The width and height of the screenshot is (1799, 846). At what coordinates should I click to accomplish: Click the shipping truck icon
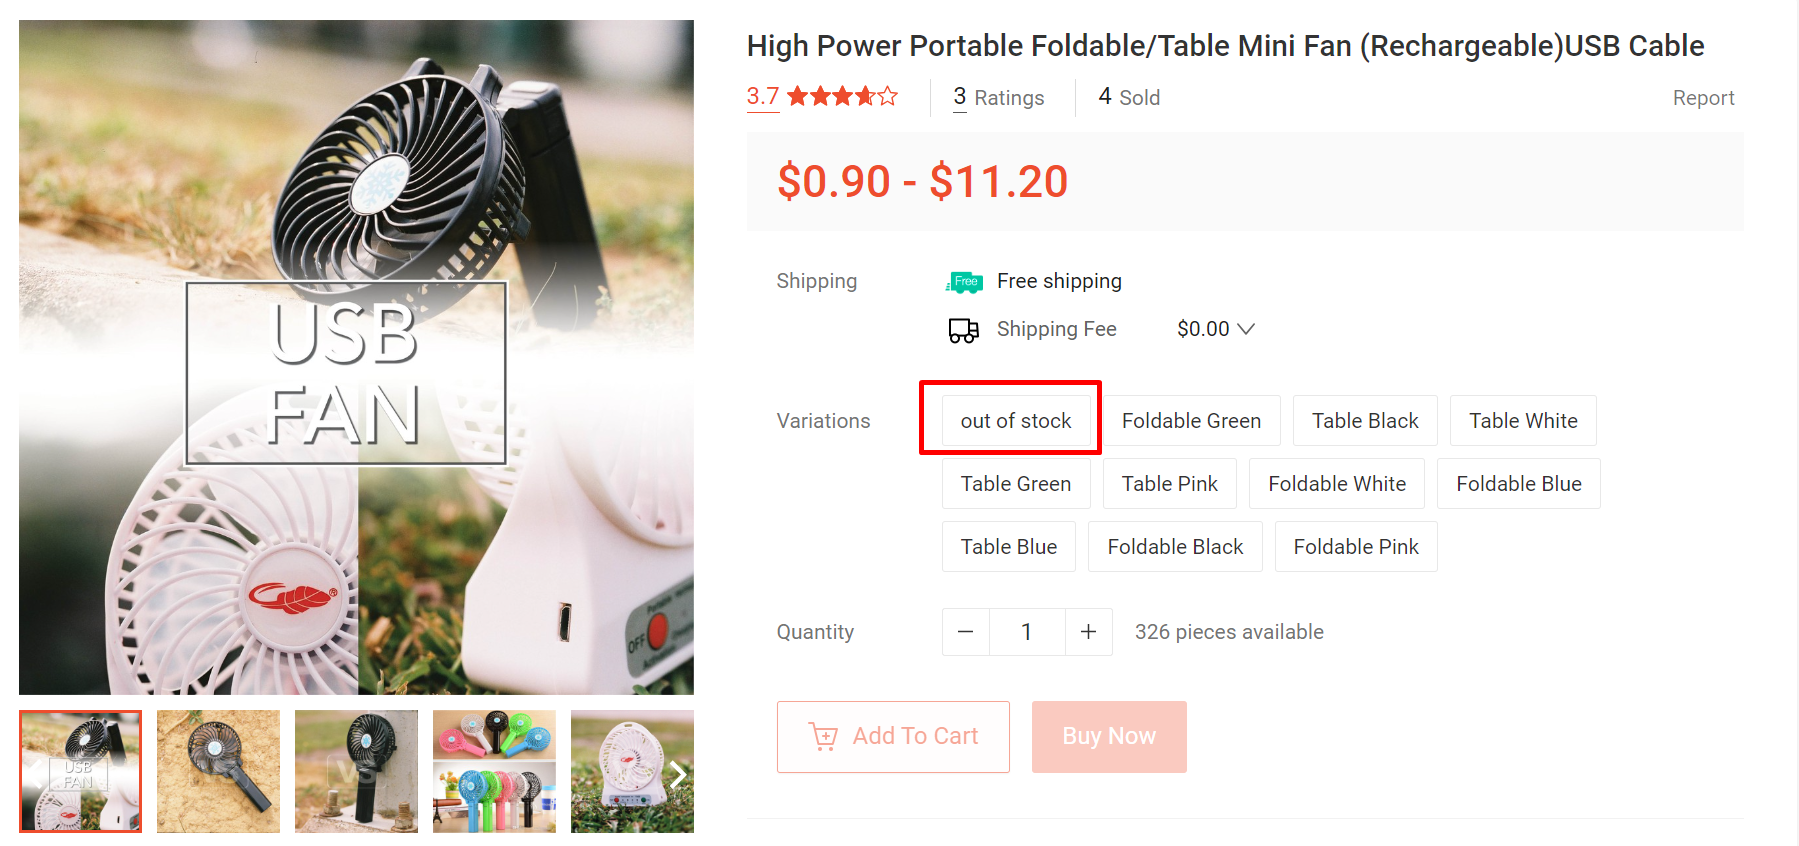962,329
